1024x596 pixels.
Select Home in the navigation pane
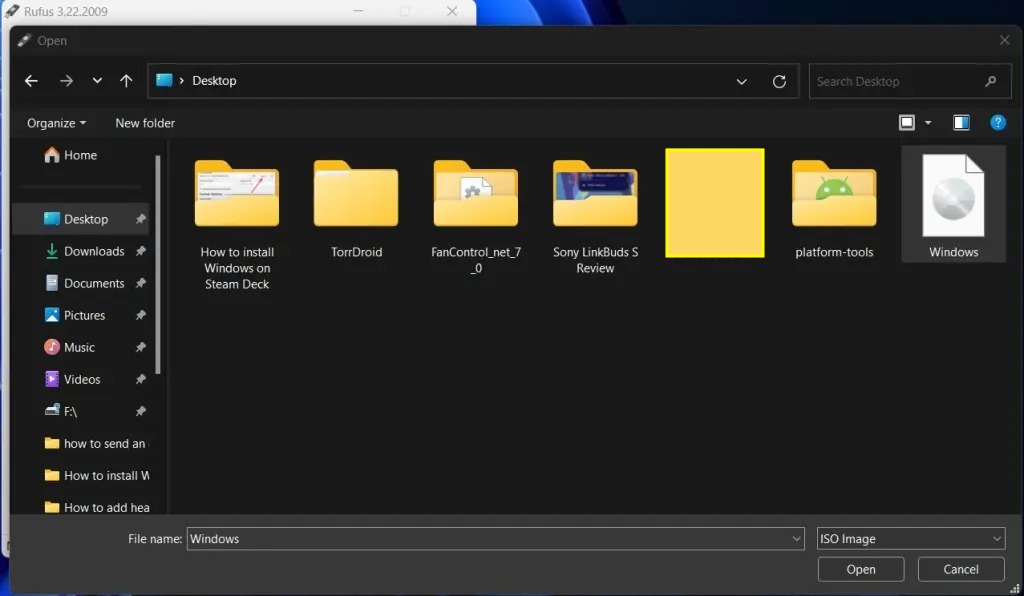tap(71, 155)
